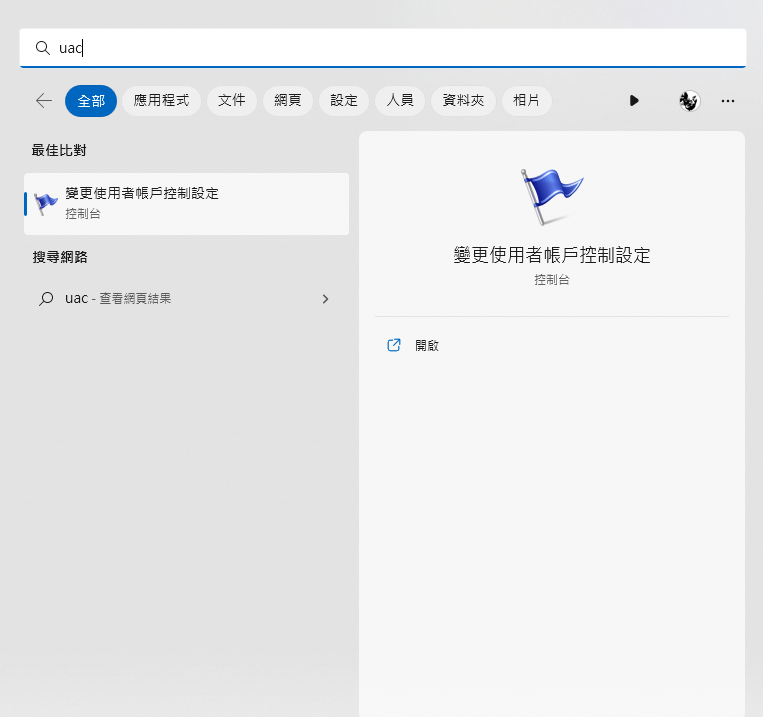Viewport: 763px width, 717px height.
Task: Click the open-external icon next to 開啟
Action: pos(394,345)
